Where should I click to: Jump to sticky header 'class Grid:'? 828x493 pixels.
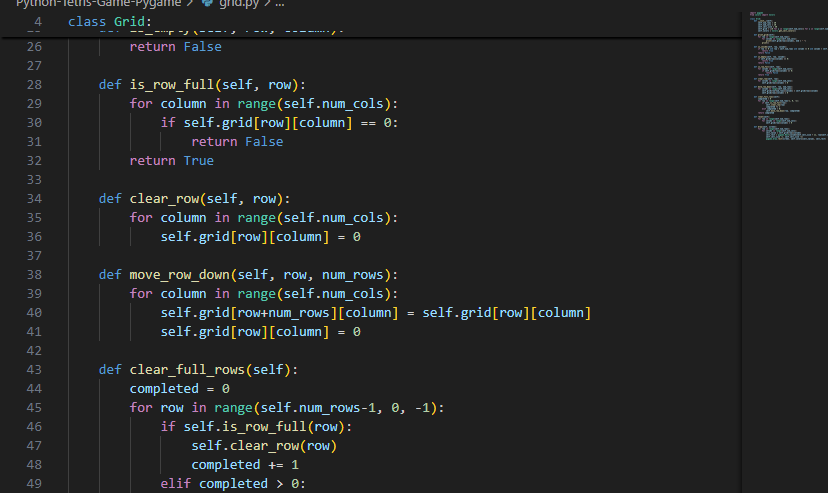point(110,21)
